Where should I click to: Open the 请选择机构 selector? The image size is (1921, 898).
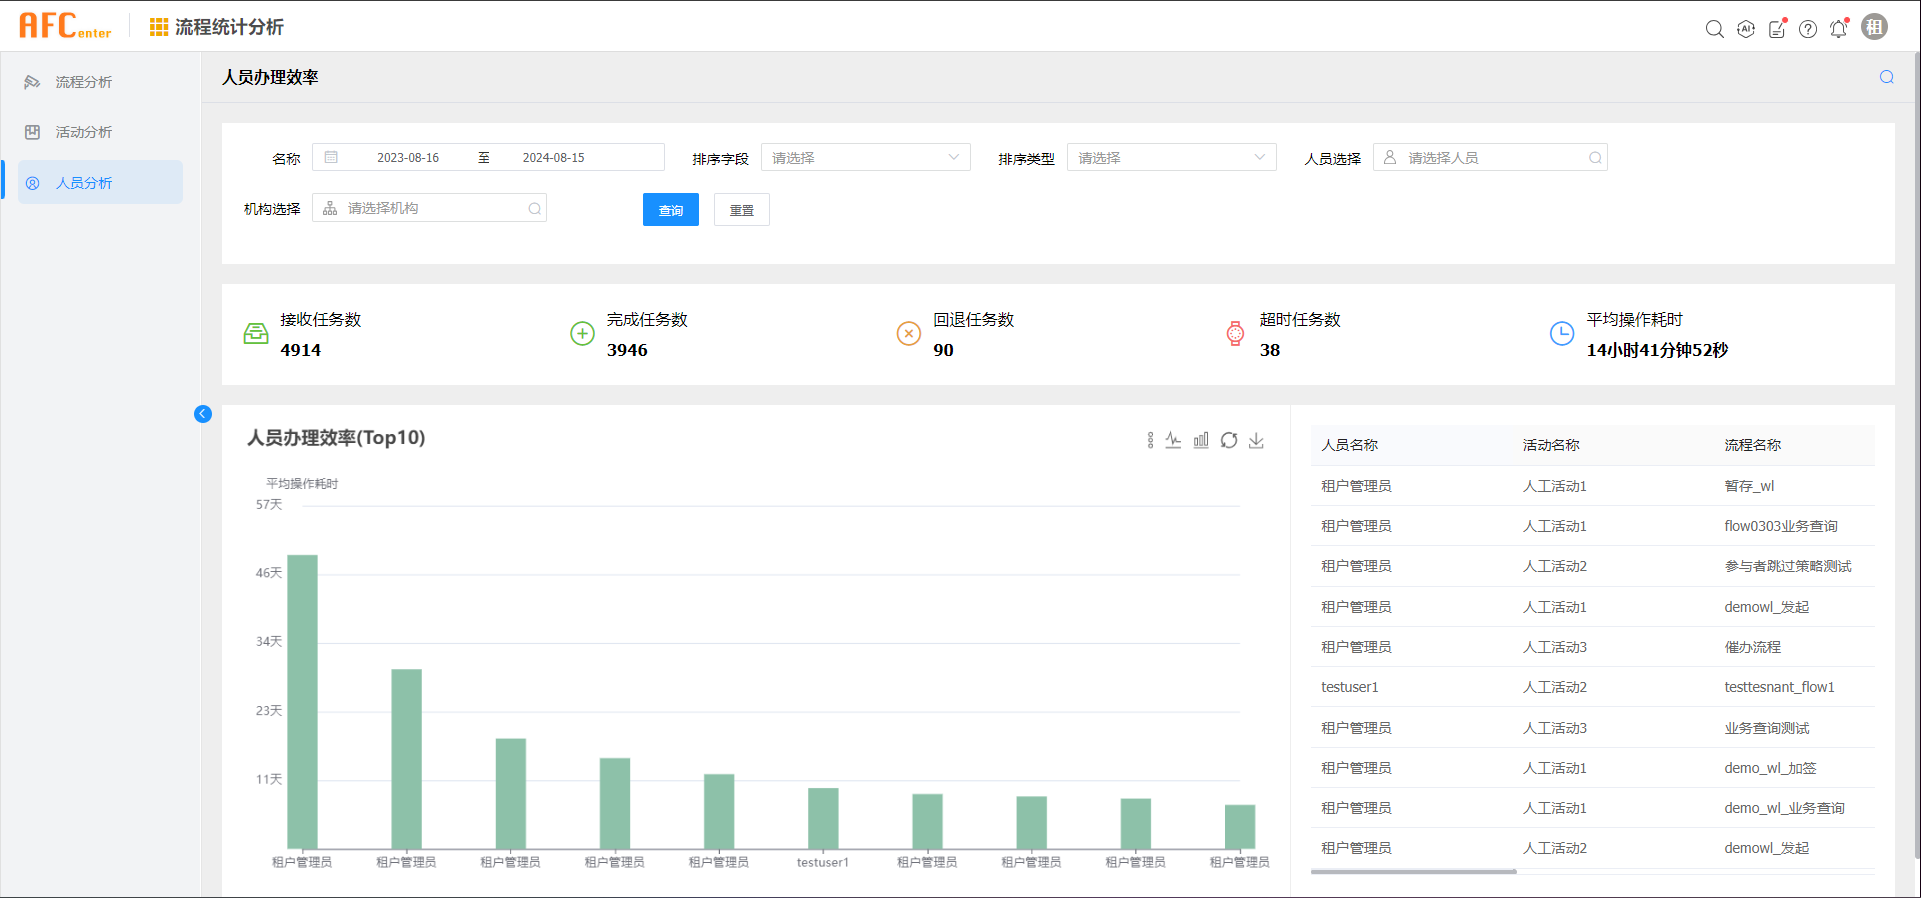429,208
